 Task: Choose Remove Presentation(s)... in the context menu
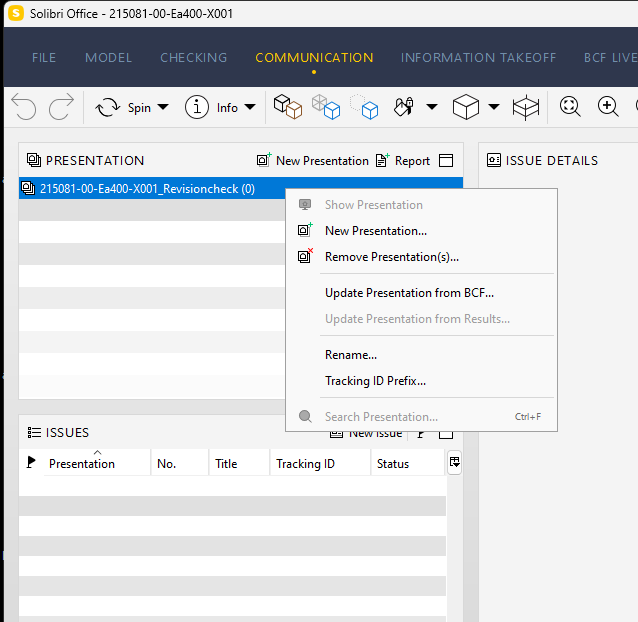(422, 257)
